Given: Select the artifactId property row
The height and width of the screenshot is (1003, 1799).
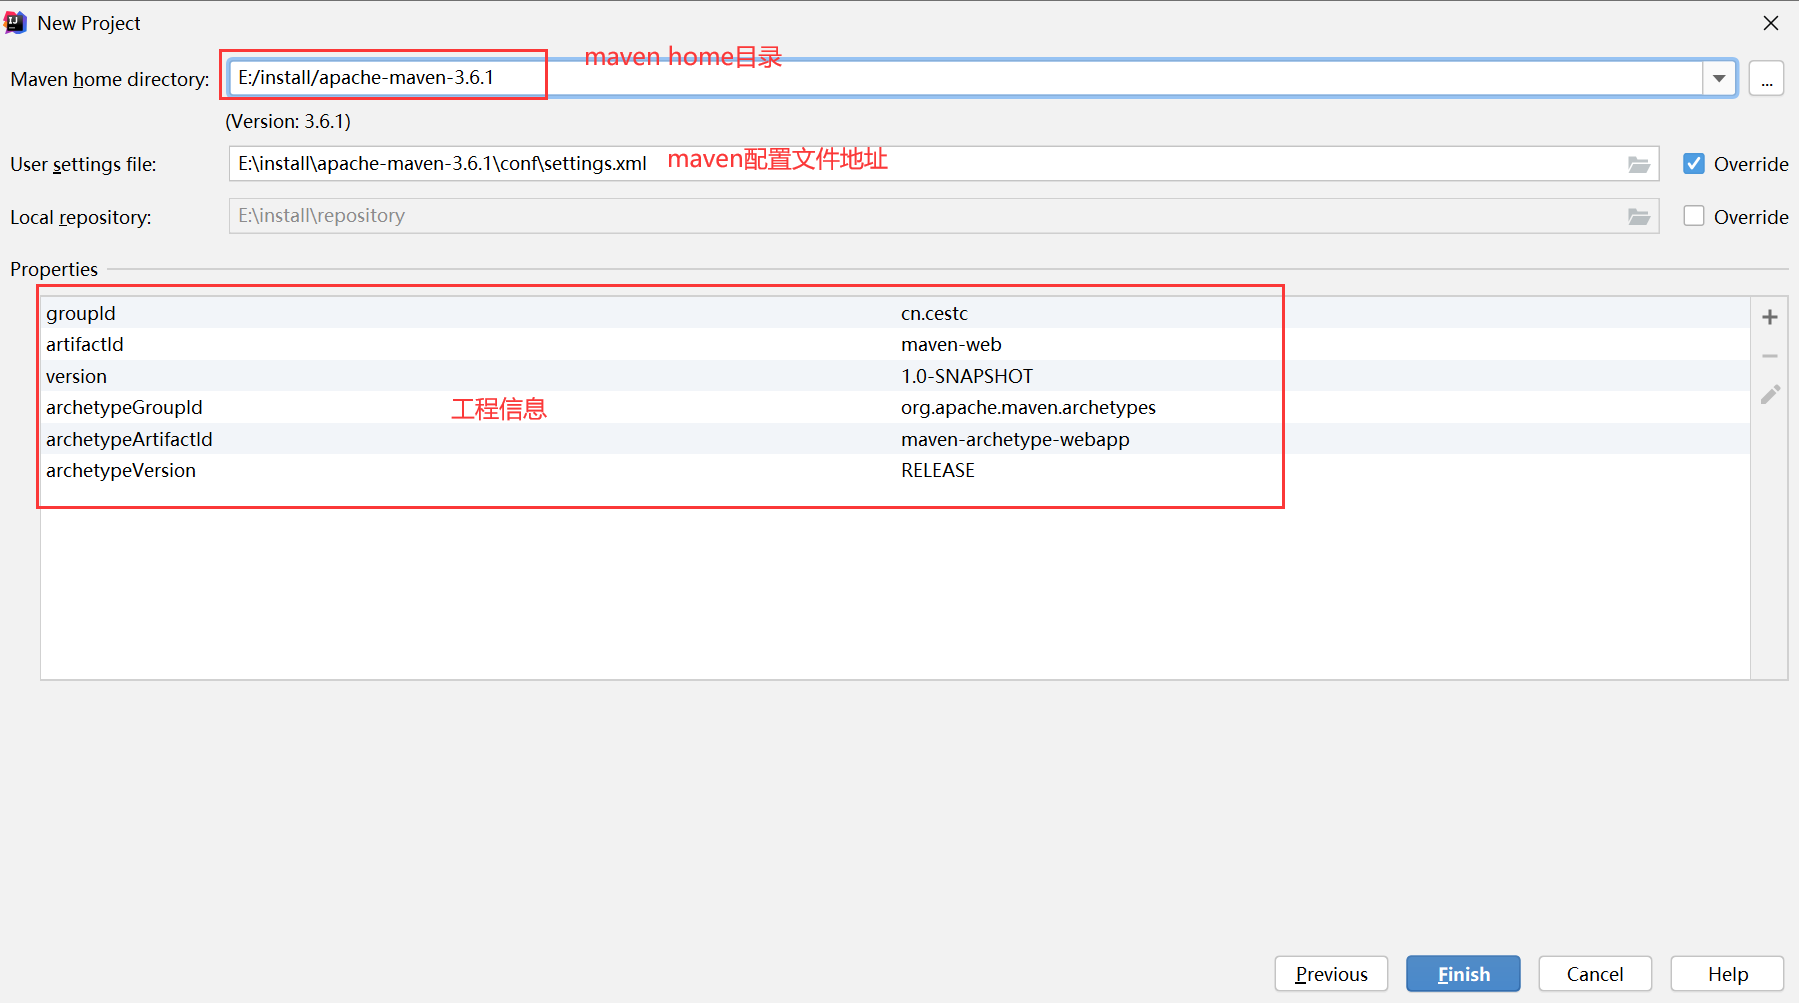Looking at the screenshot, I should click(895, 344).
